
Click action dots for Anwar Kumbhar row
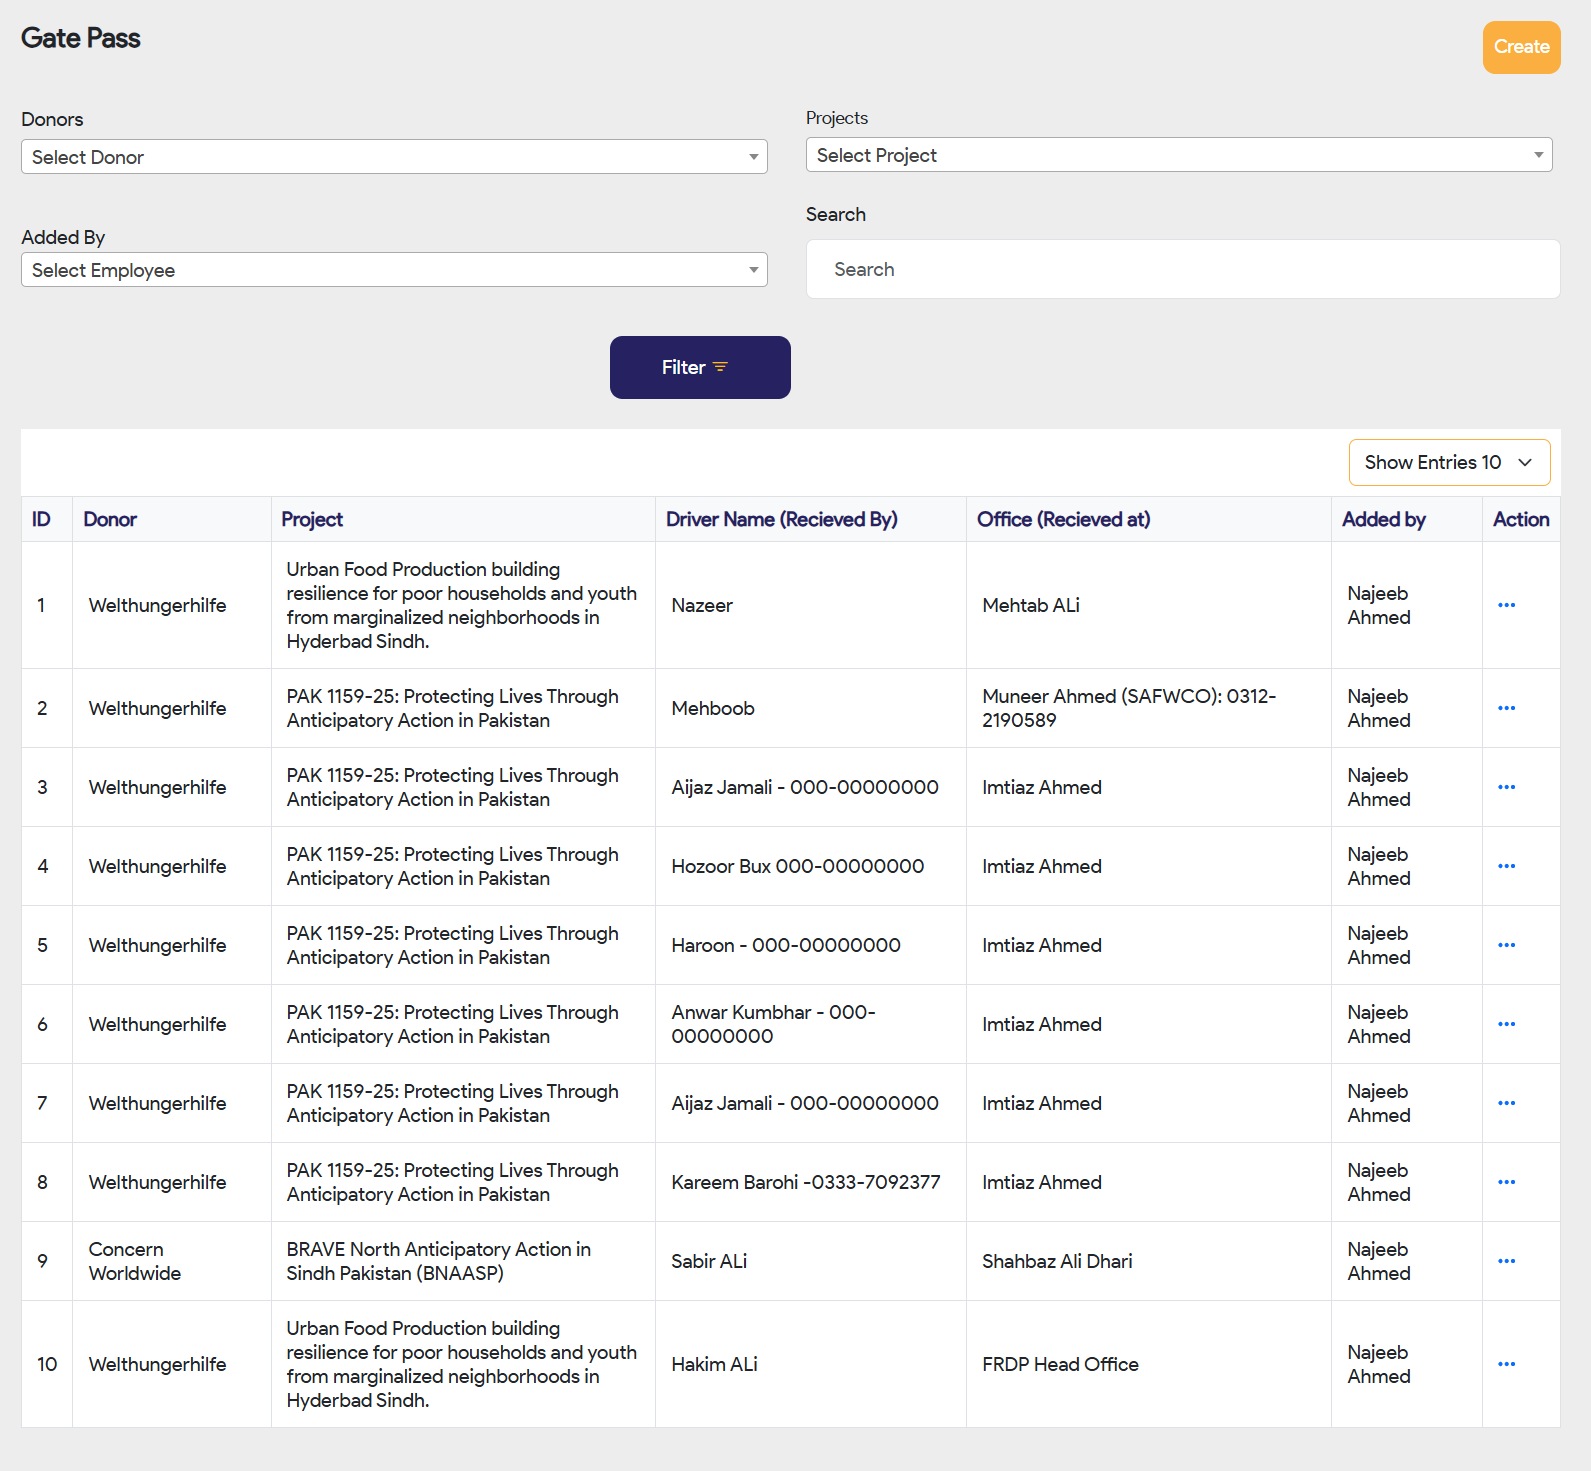[1506, 1024]
